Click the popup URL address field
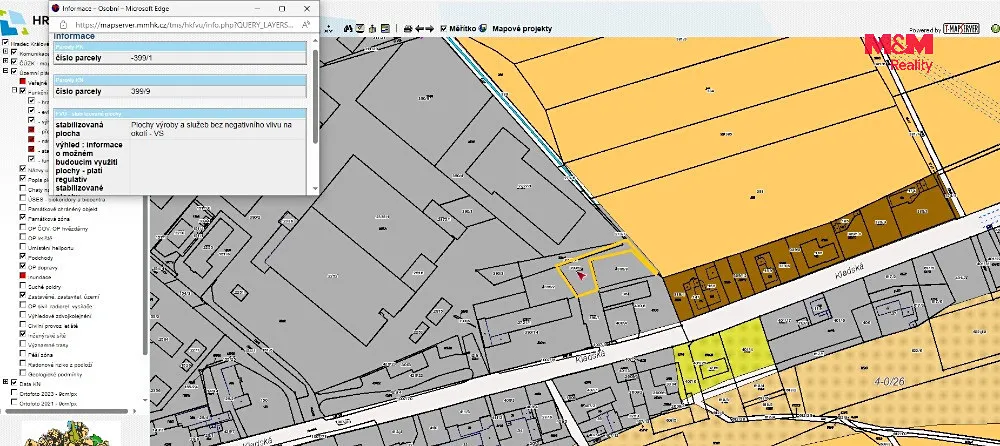The height and width of the screenshot is (446, 1000). click(x=185, y=24)
